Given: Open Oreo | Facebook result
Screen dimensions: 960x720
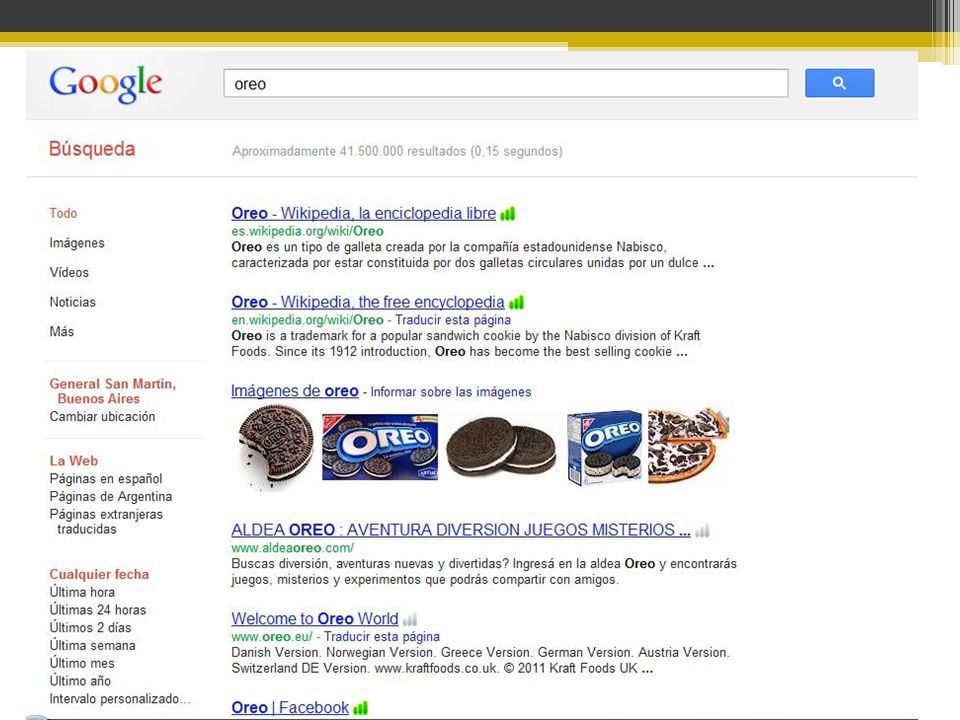Looking at the screenshot, I should [290, 708].
